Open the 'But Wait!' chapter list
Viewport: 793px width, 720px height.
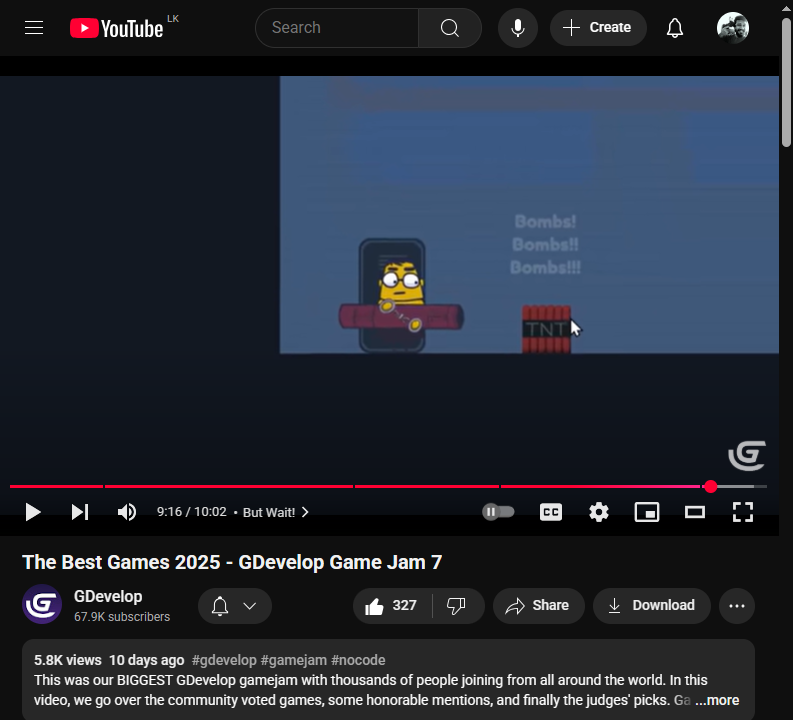pos(276,512)
